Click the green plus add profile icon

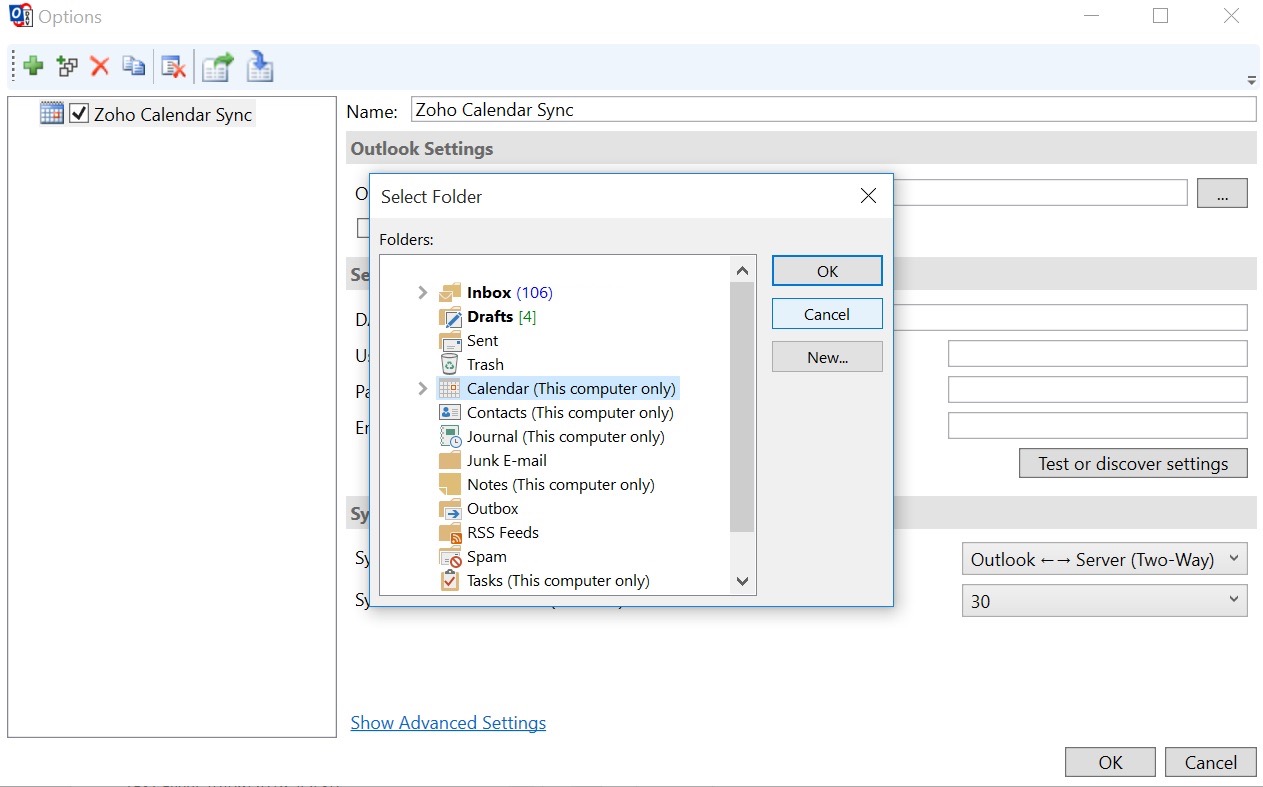pos(33,67)
